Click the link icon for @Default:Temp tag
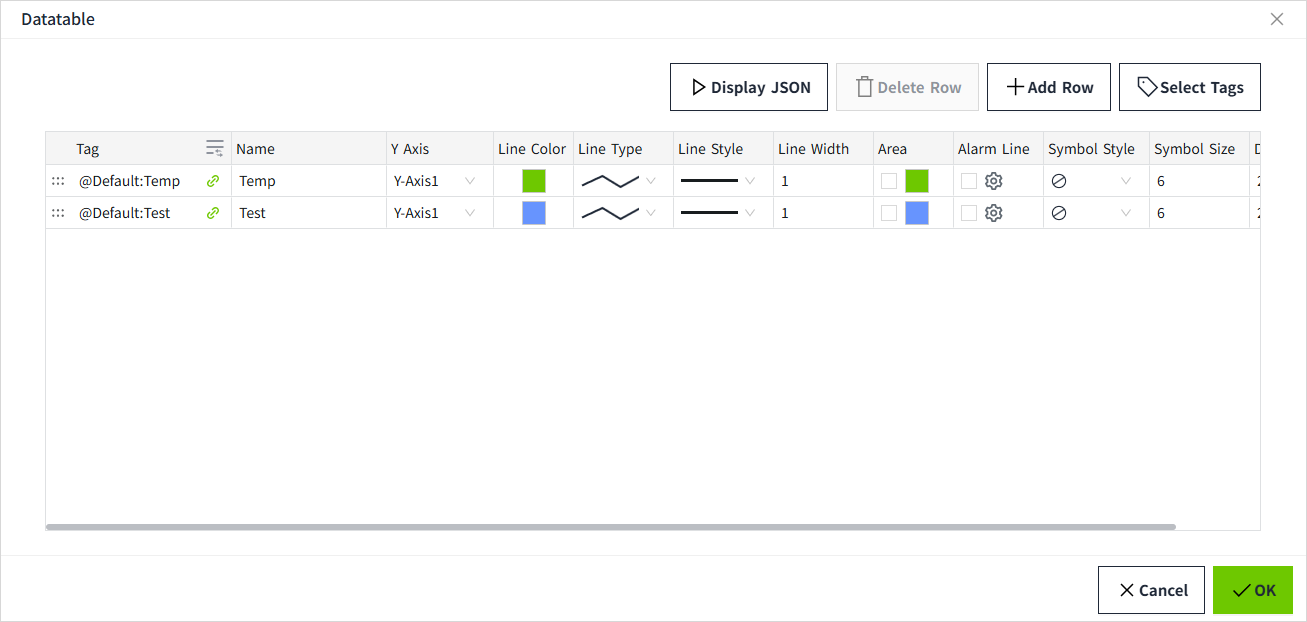Screen dimensions: 1307x622 point(213,181)
